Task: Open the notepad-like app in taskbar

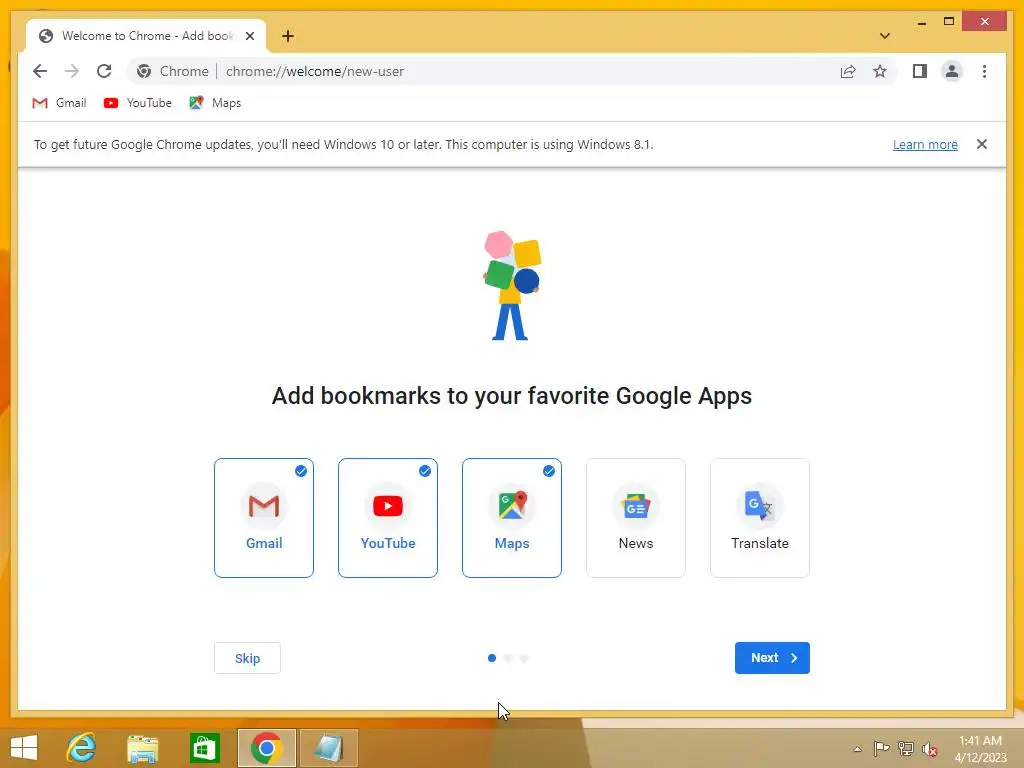Action: (328, 748)
